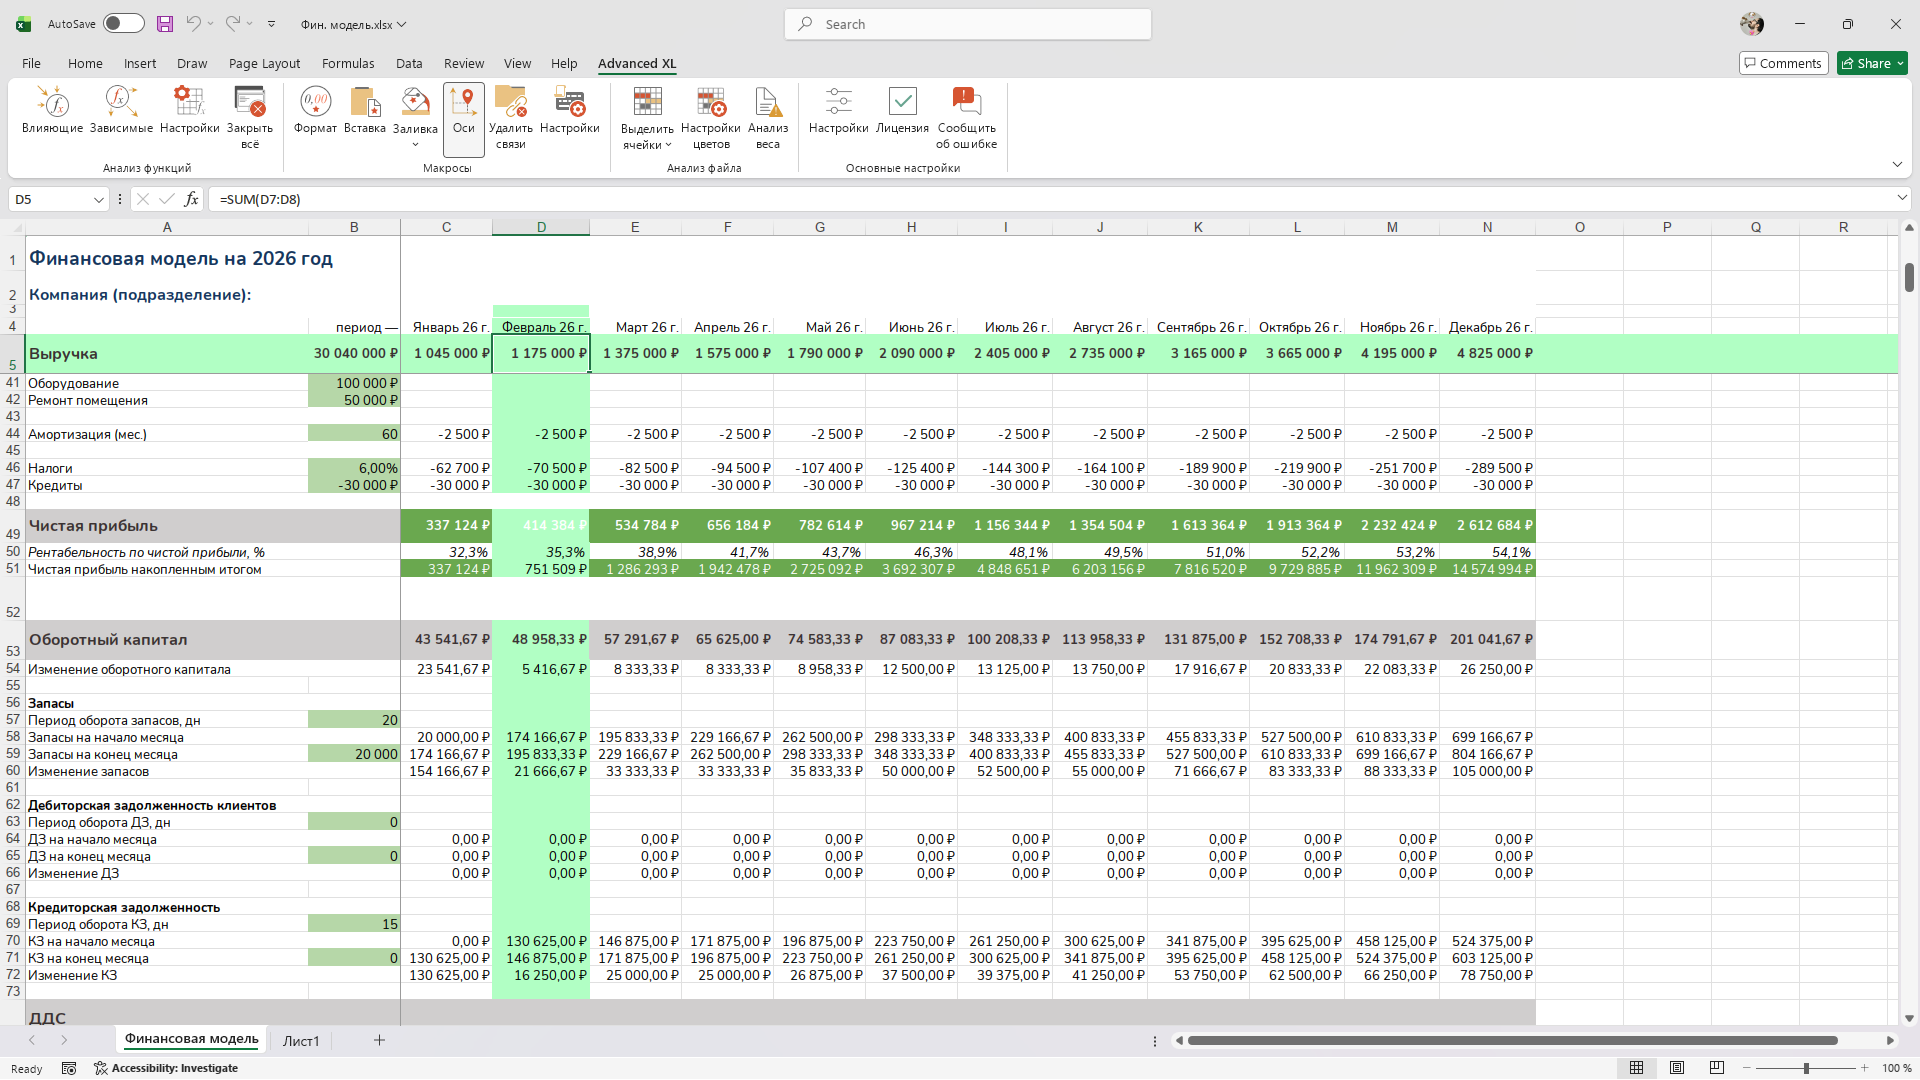Click the Share button
Screen dimensions: 1920x1080
[x=1866, y=63]
